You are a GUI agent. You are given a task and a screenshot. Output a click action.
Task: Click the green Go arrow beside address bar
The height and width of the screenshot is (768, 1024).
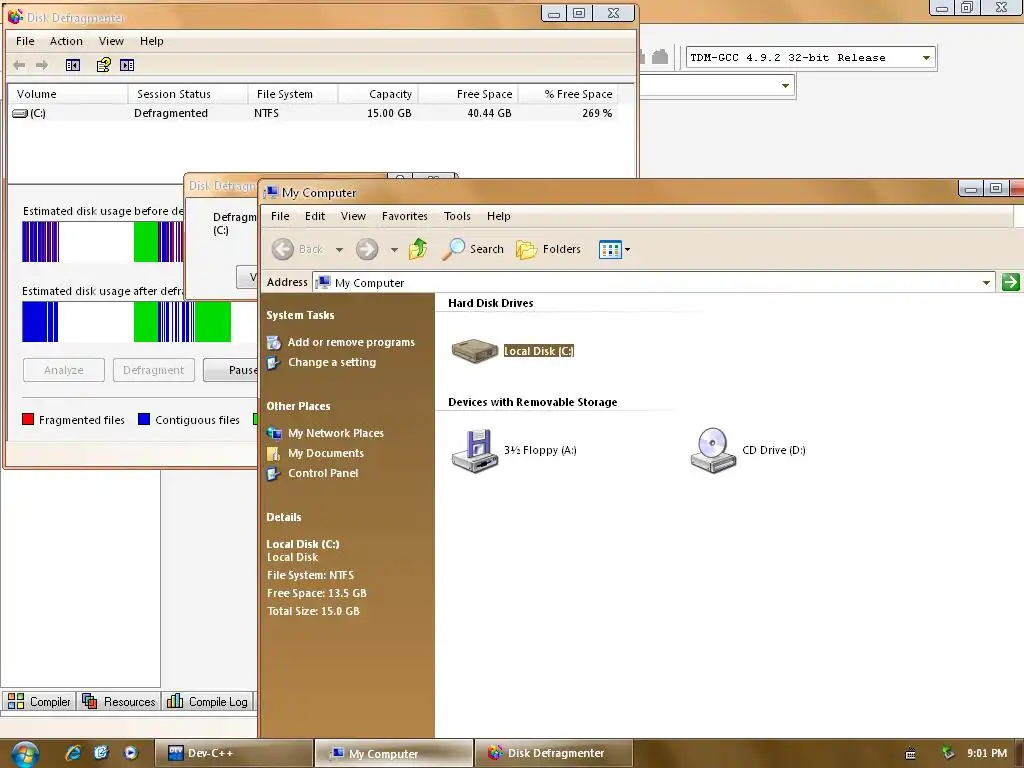click(1010, 282)
